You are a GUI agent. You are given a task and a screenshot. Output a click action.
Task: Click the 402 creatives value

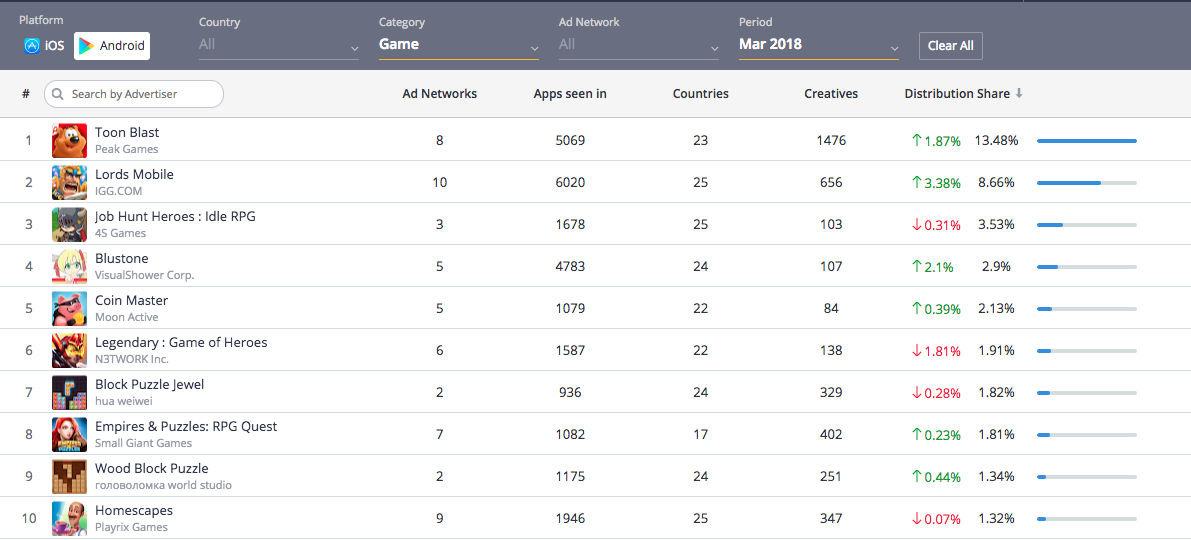(831, 435)
